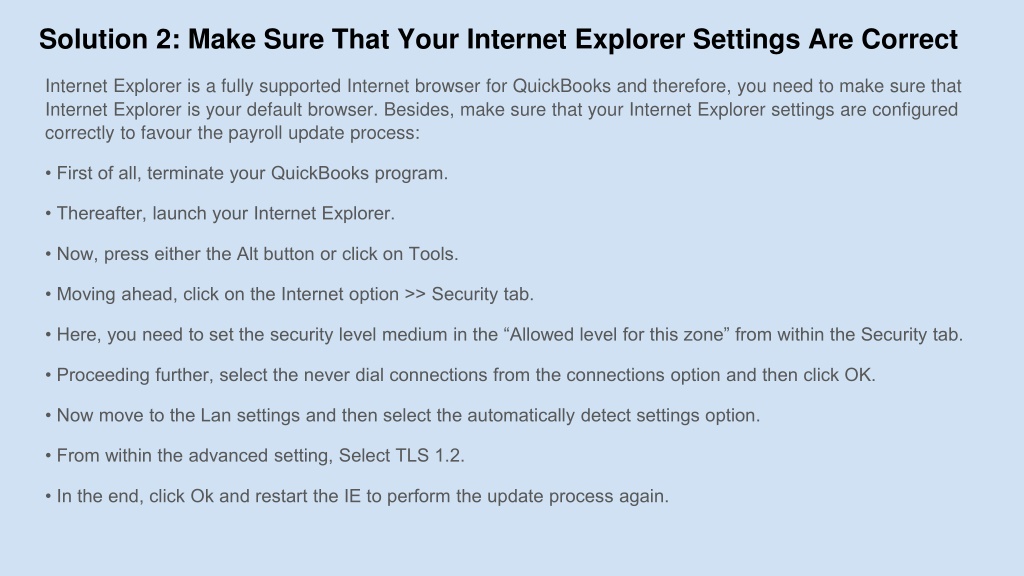Click 'Internet Explorer' in the slide title
The height and width of the screenshot is (576, 1024).
575,40
